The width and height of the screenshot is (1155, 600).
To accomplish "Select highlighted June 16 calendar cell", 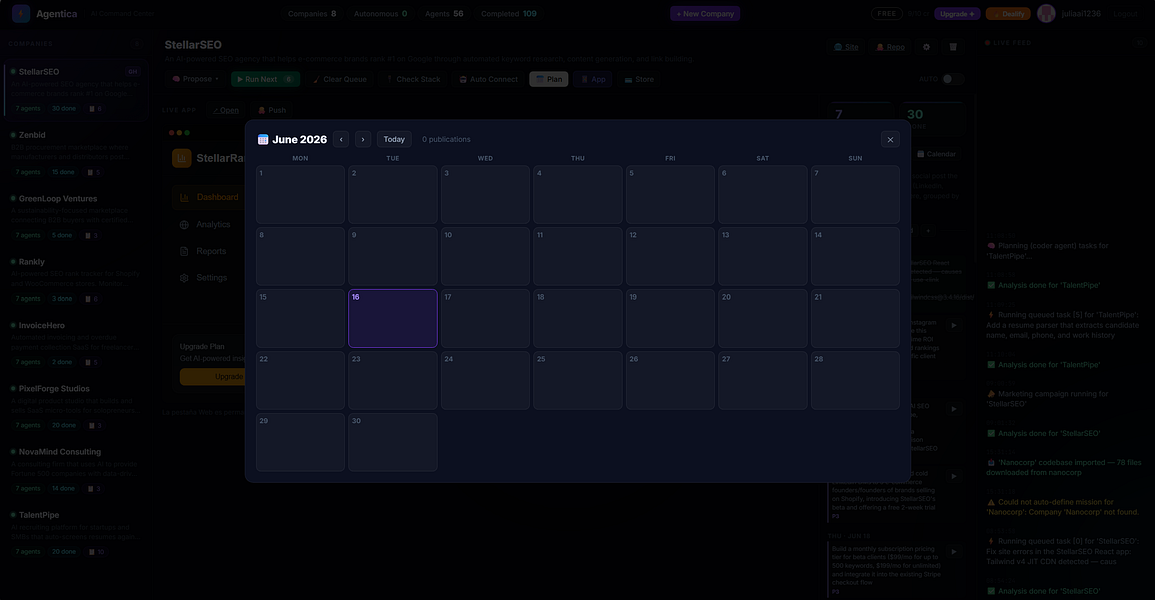I will (x=393, y=318).
